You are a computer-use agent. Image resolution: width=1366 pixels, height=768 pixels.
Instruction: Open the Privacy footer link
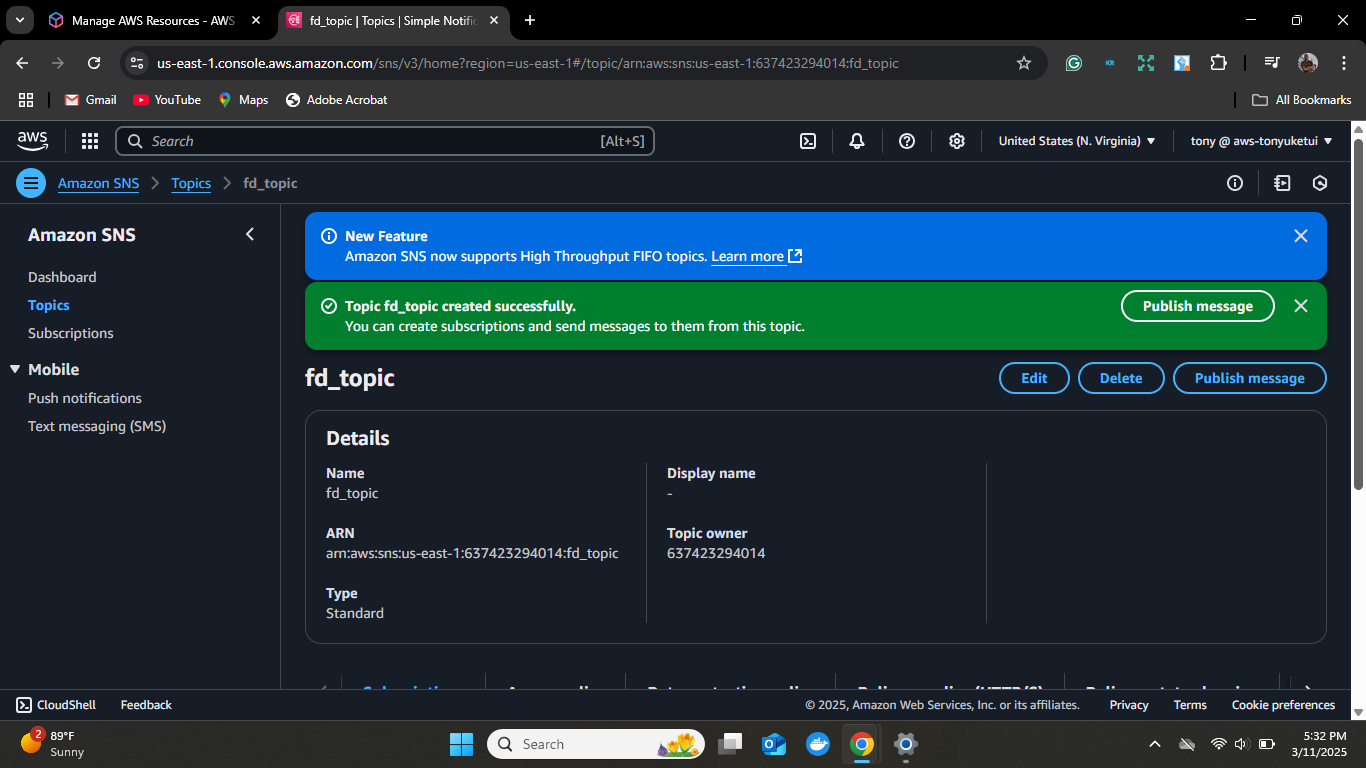1129,705
